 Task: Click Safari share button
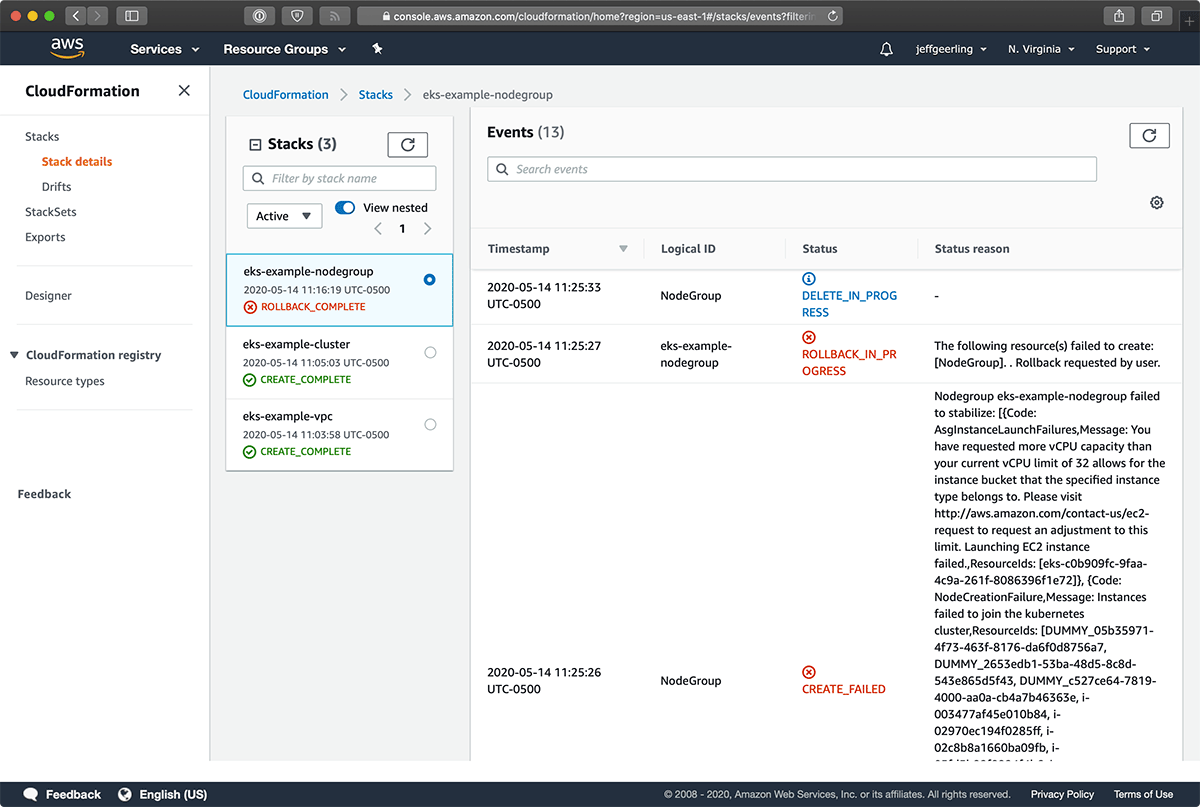1118,16
